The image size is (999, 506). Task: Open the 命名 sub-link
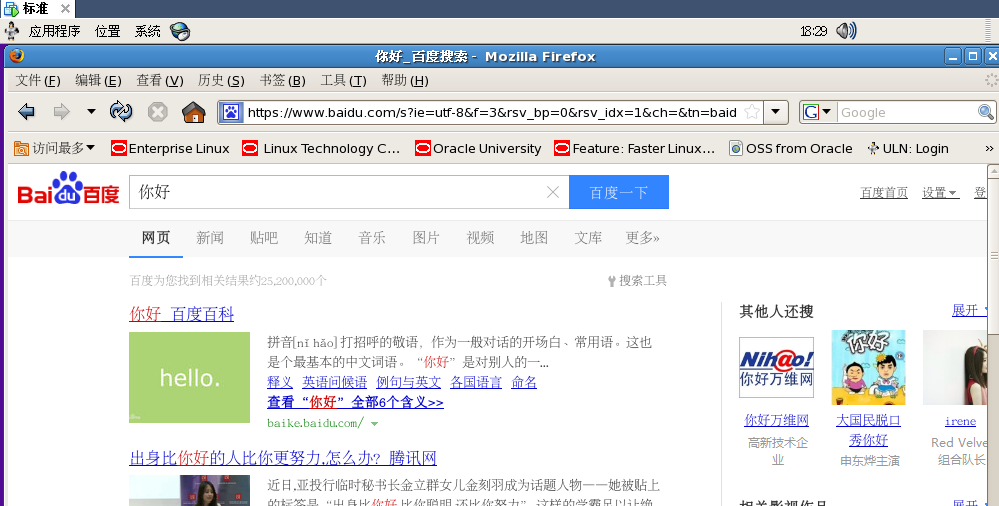524,382
